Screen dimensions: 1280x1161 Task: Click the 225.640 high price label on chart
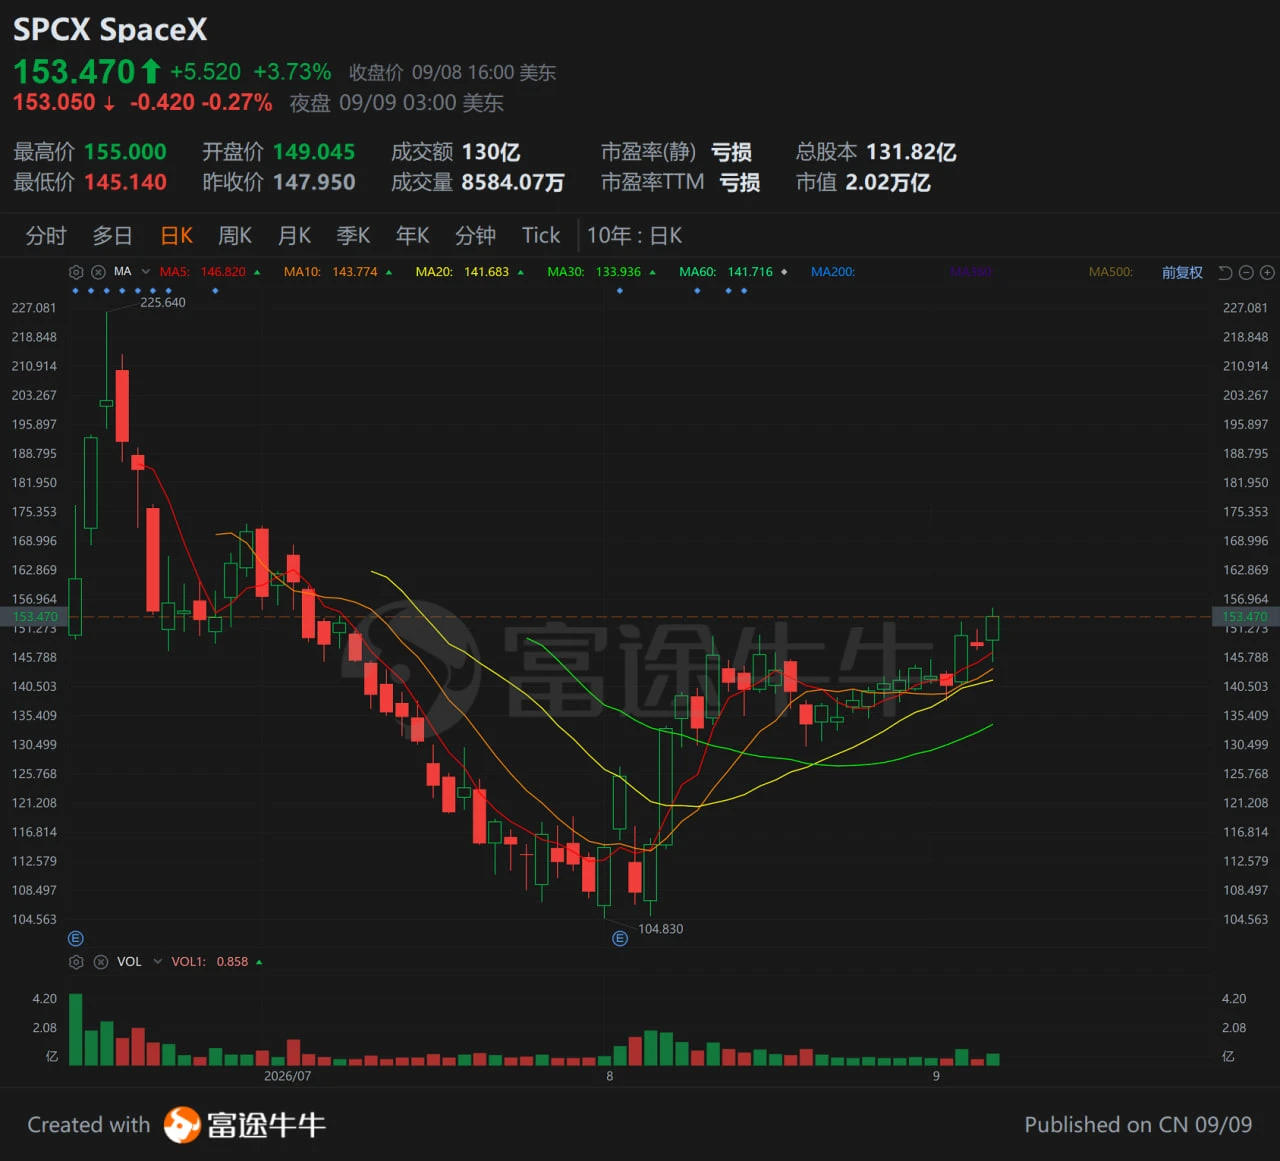click(163, 302)
